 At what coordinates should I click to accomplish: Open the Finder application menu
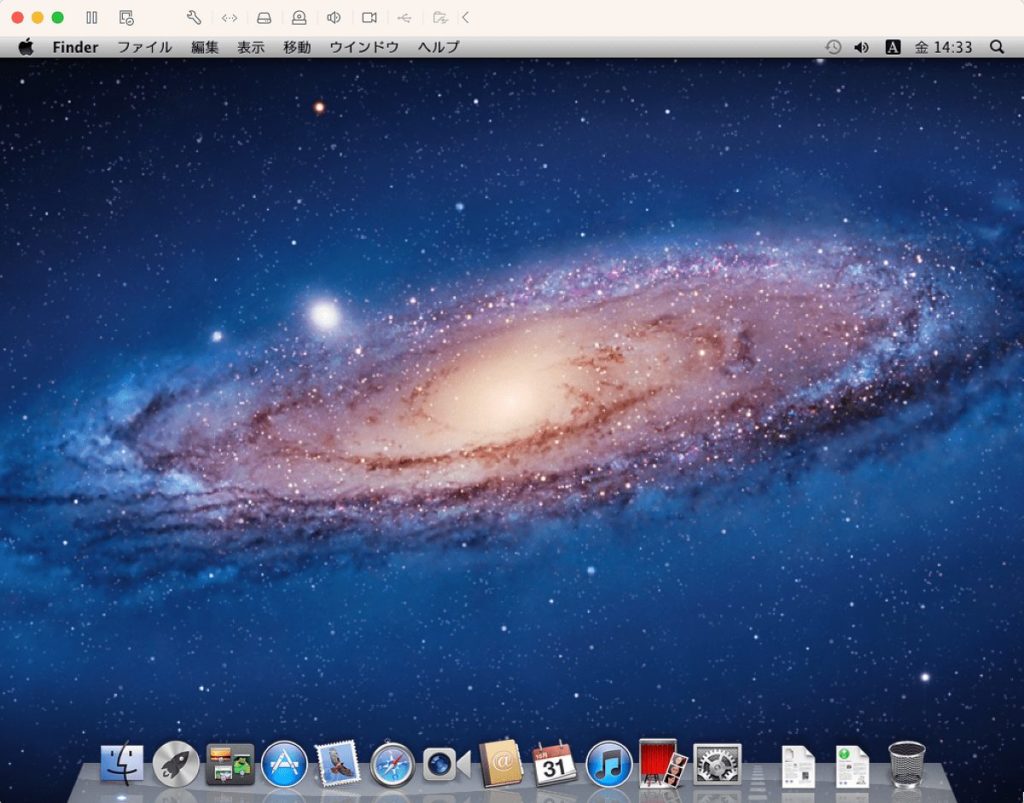(75, 47)
